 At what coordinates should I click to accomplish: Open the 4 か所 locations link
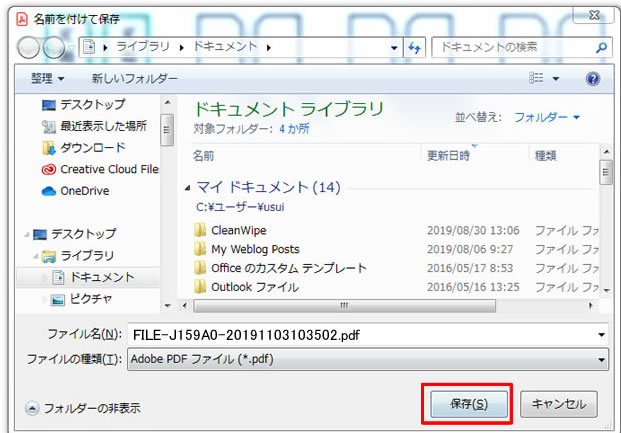(294, 129)
